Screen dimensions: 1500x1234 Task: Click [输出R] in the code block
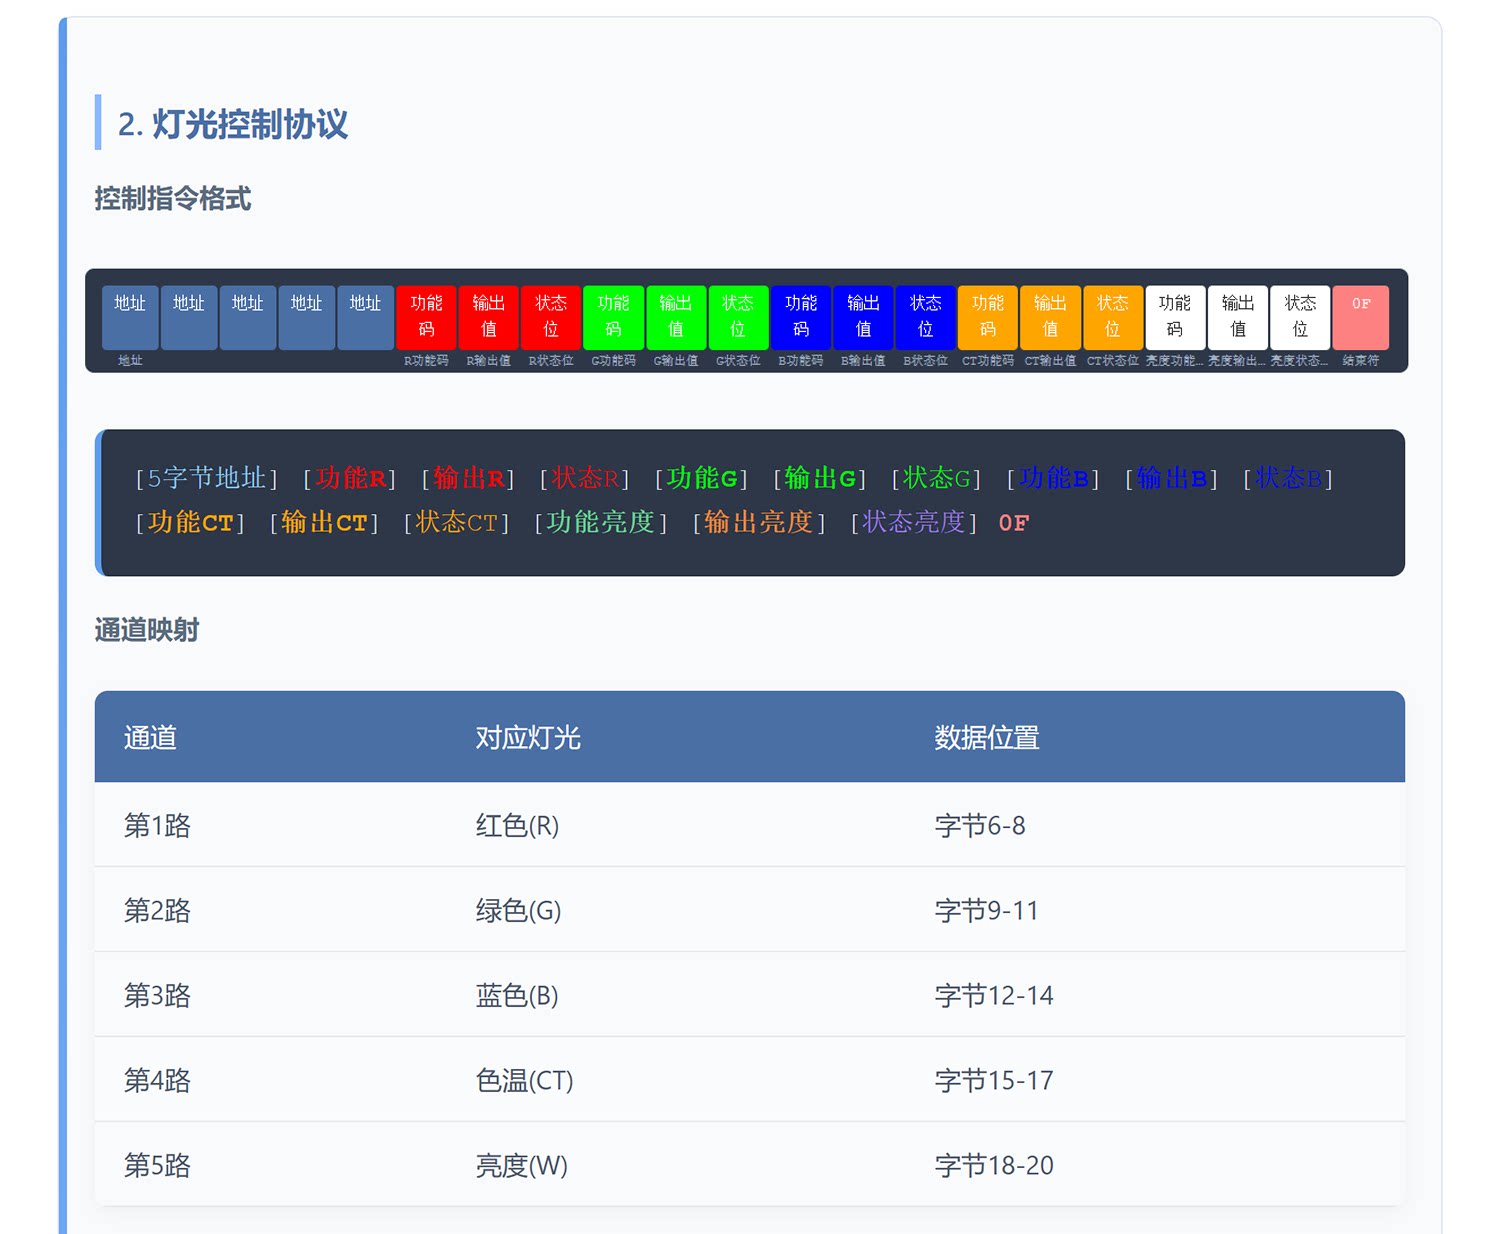point(468,479)
